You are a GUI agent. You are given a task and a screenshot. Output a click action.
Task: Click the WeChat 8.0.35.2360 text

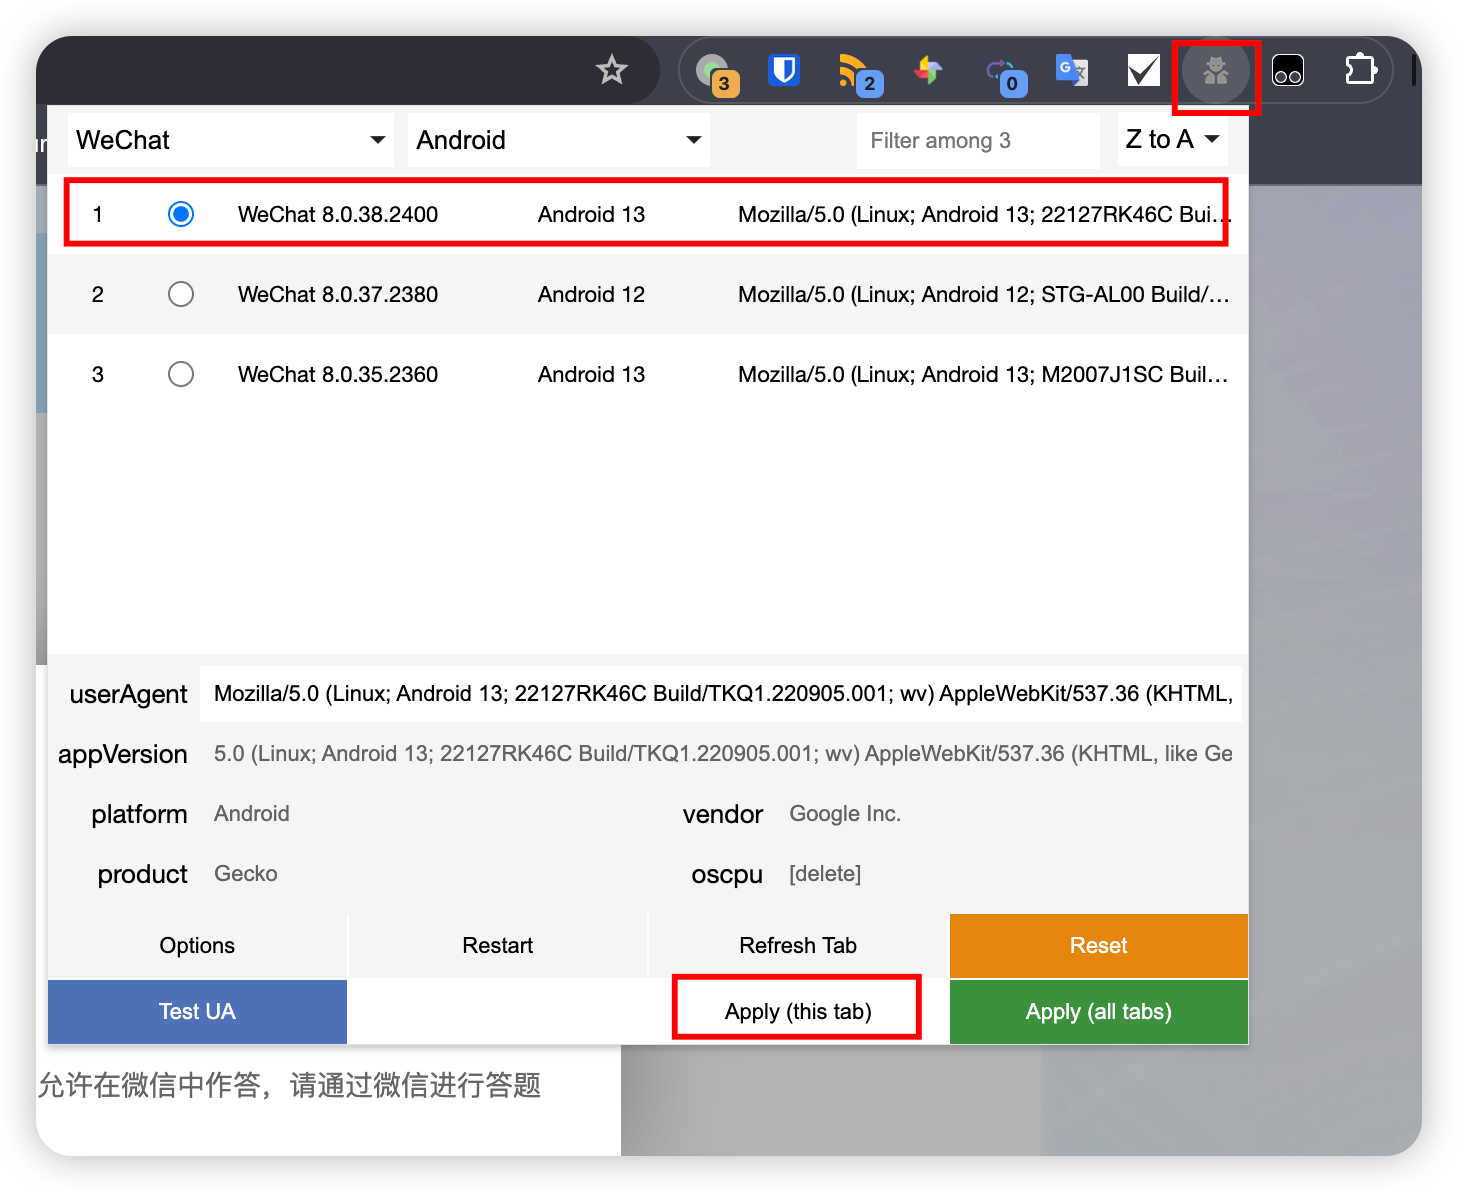(x=338, y=374)
